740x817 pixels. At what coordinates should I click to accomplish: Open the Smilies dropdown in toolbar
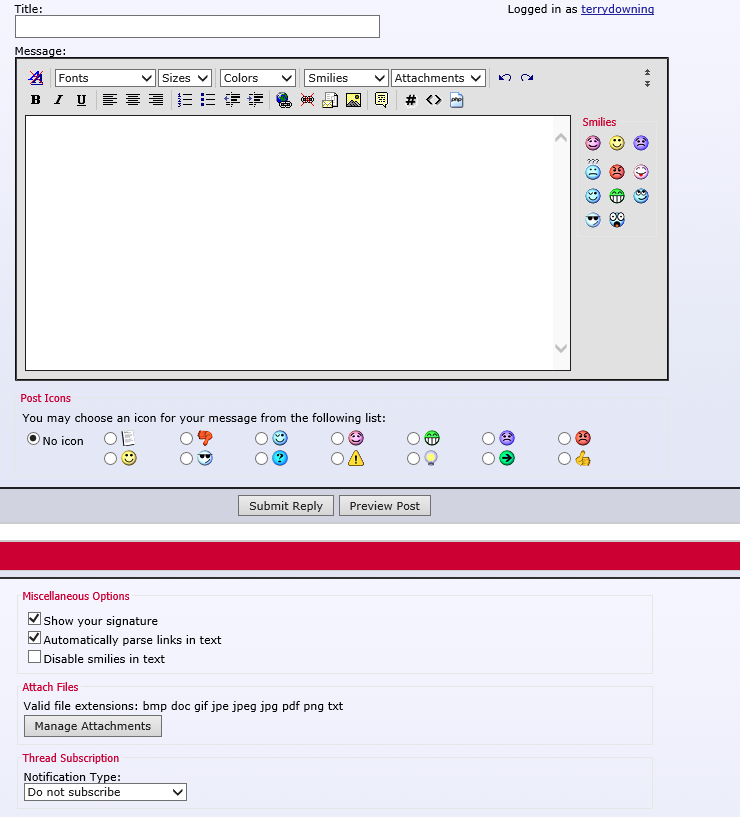pos(346,78)
